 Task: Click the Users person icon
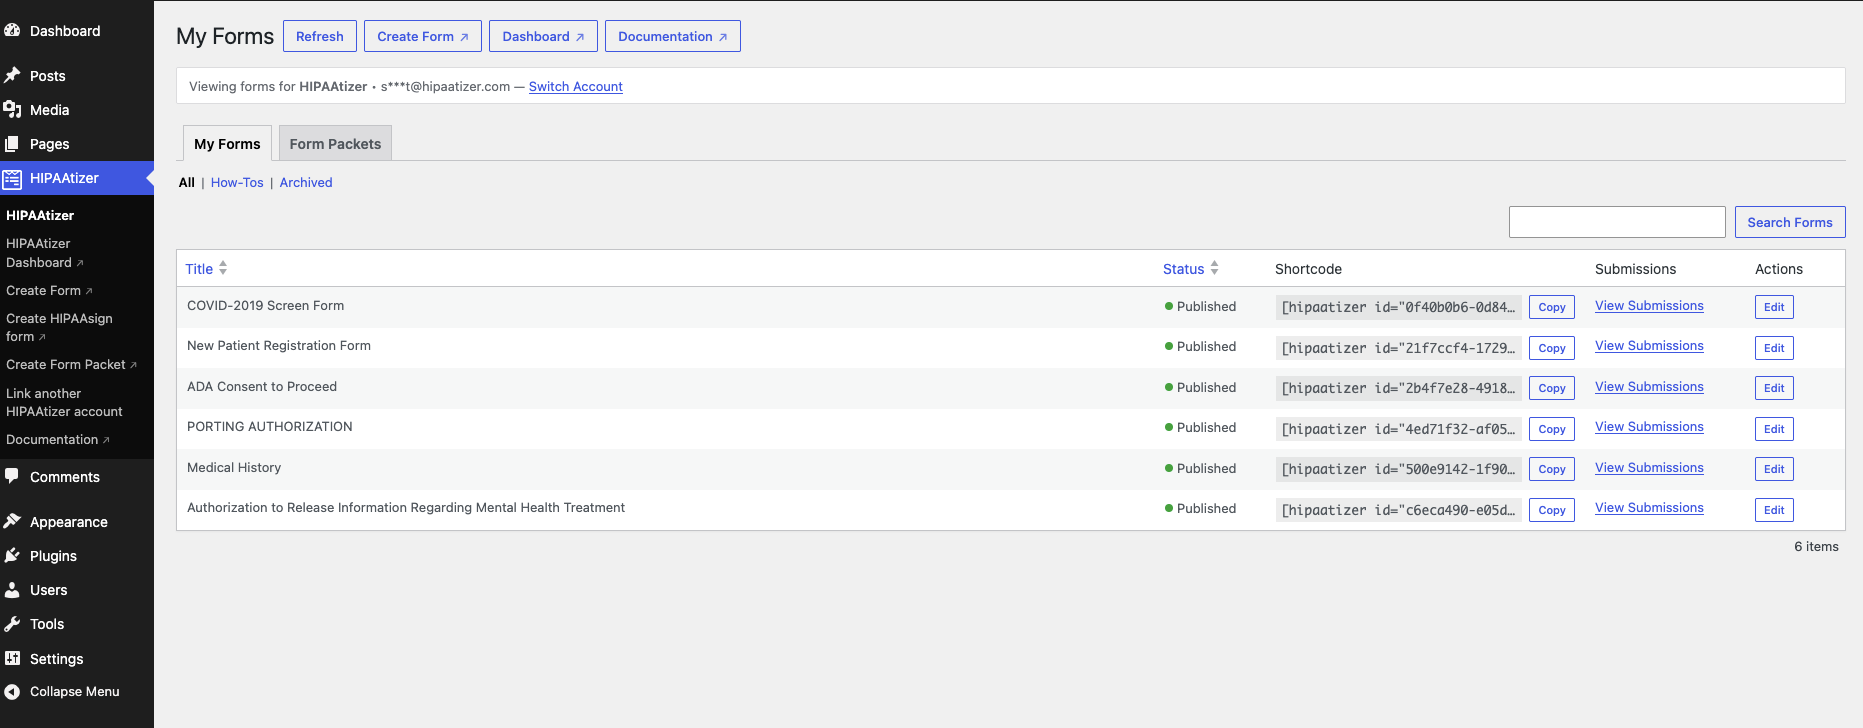(x=12, y=590)
